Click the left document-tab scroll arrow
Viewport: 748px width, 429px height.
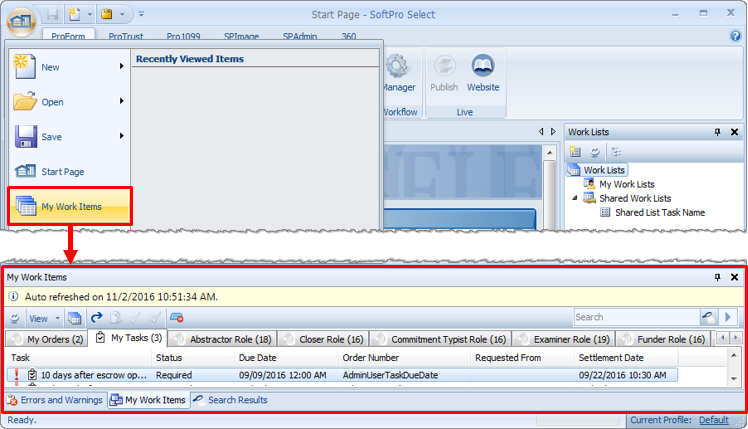541,131
